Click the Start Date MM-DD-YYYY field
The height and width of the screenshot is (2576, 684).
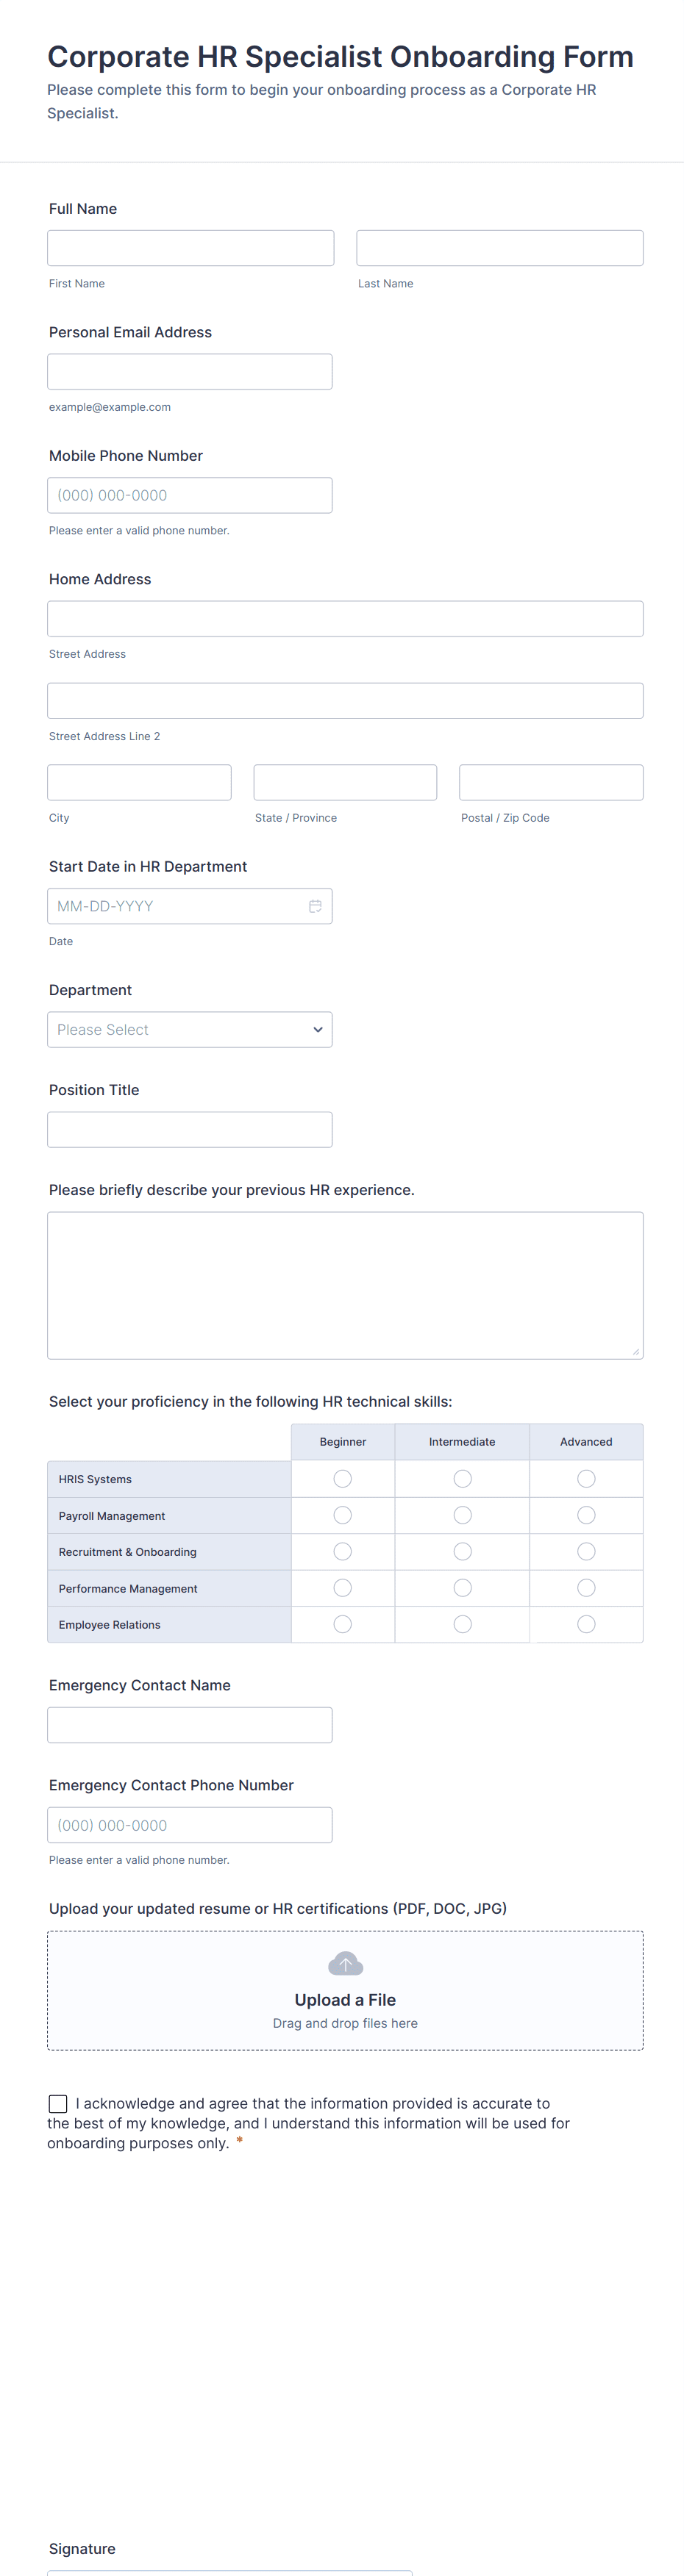pyautogui.click(x=175, y=906)
